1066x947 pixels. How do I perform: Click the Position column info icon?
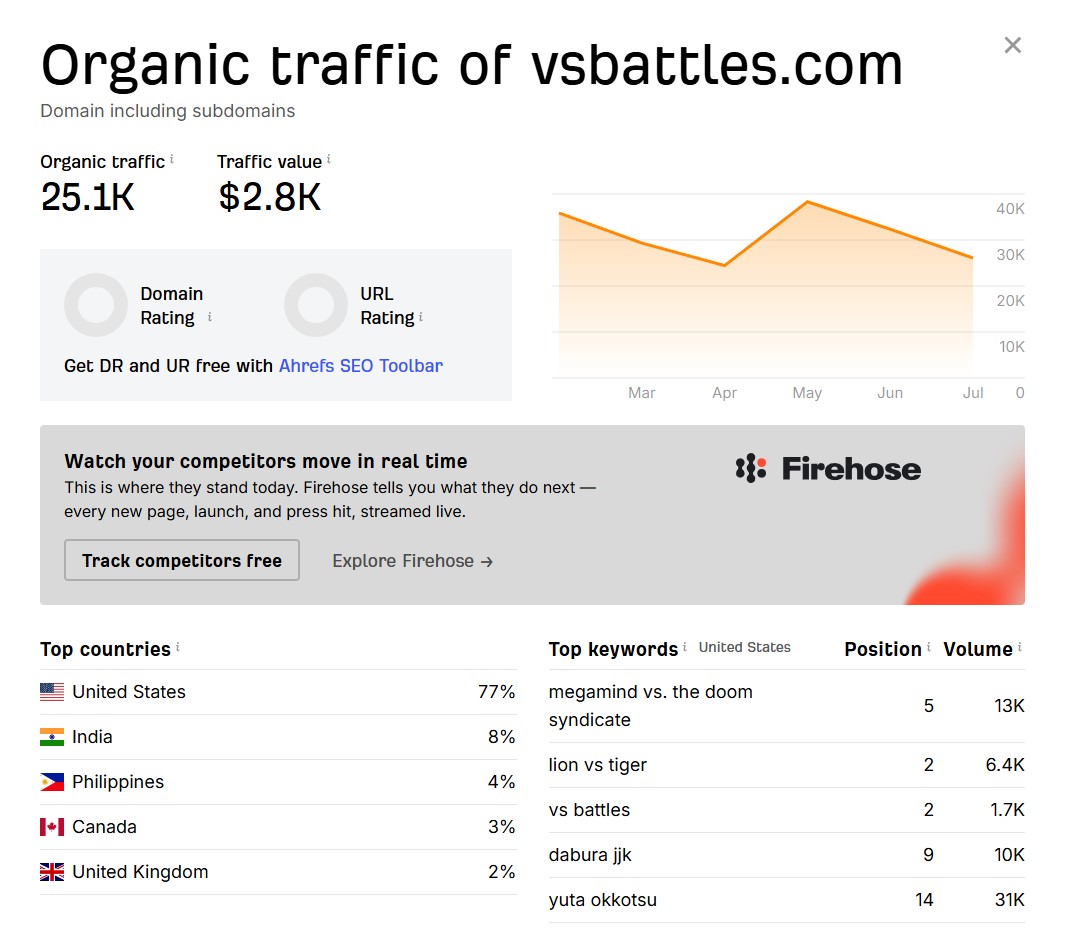tap(929, 647)
